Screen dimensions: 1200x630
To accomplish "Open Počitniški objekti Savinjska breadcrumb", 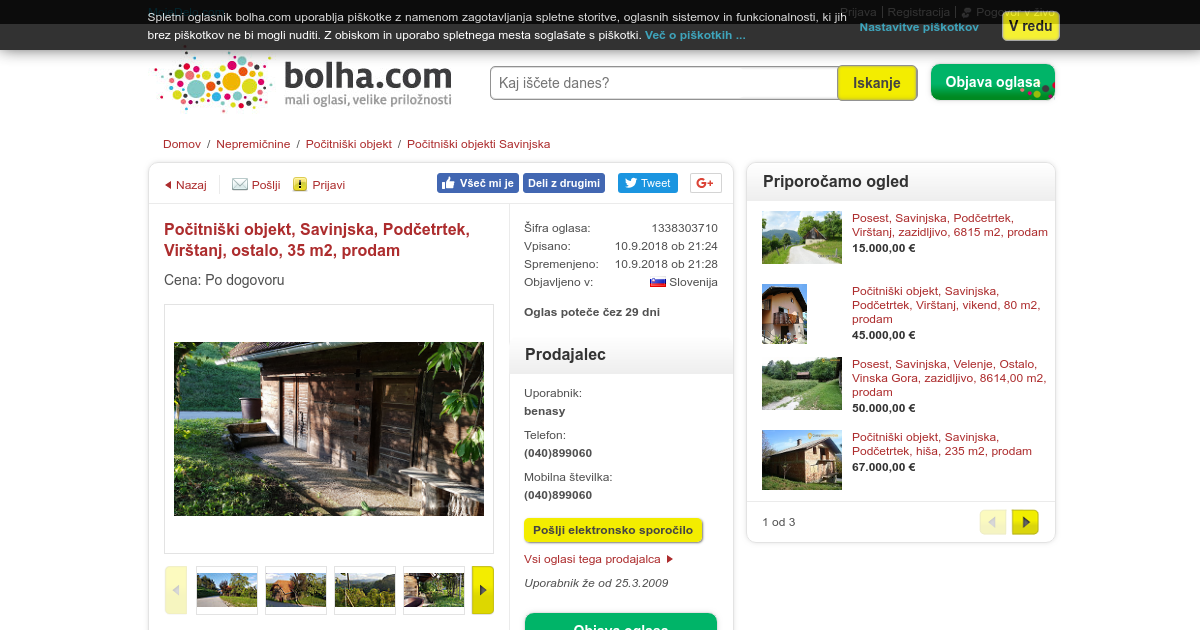I will (478, 144).
